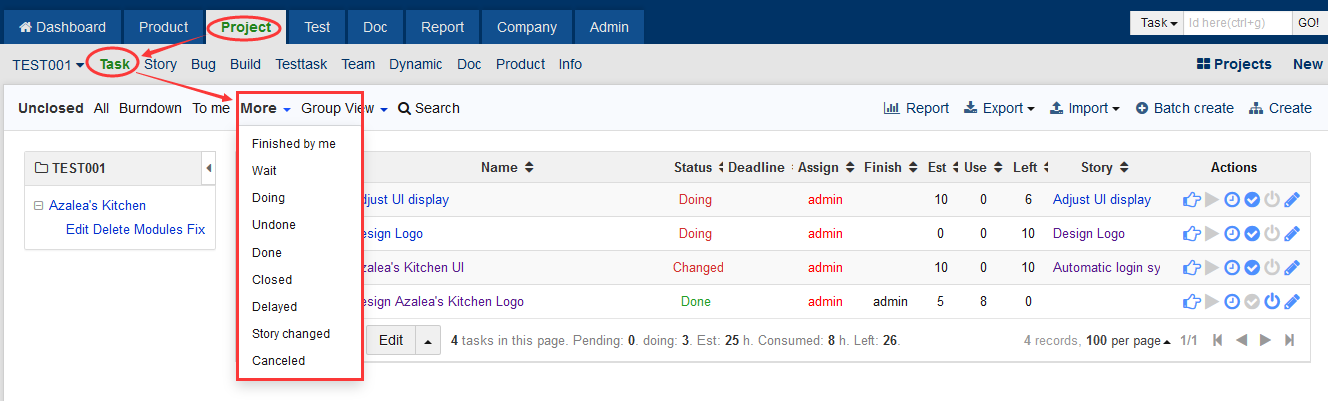Click the Batch create plus icon
Image resolution: width=1328 pixels, height=401 pixels.
(1142, 108)
